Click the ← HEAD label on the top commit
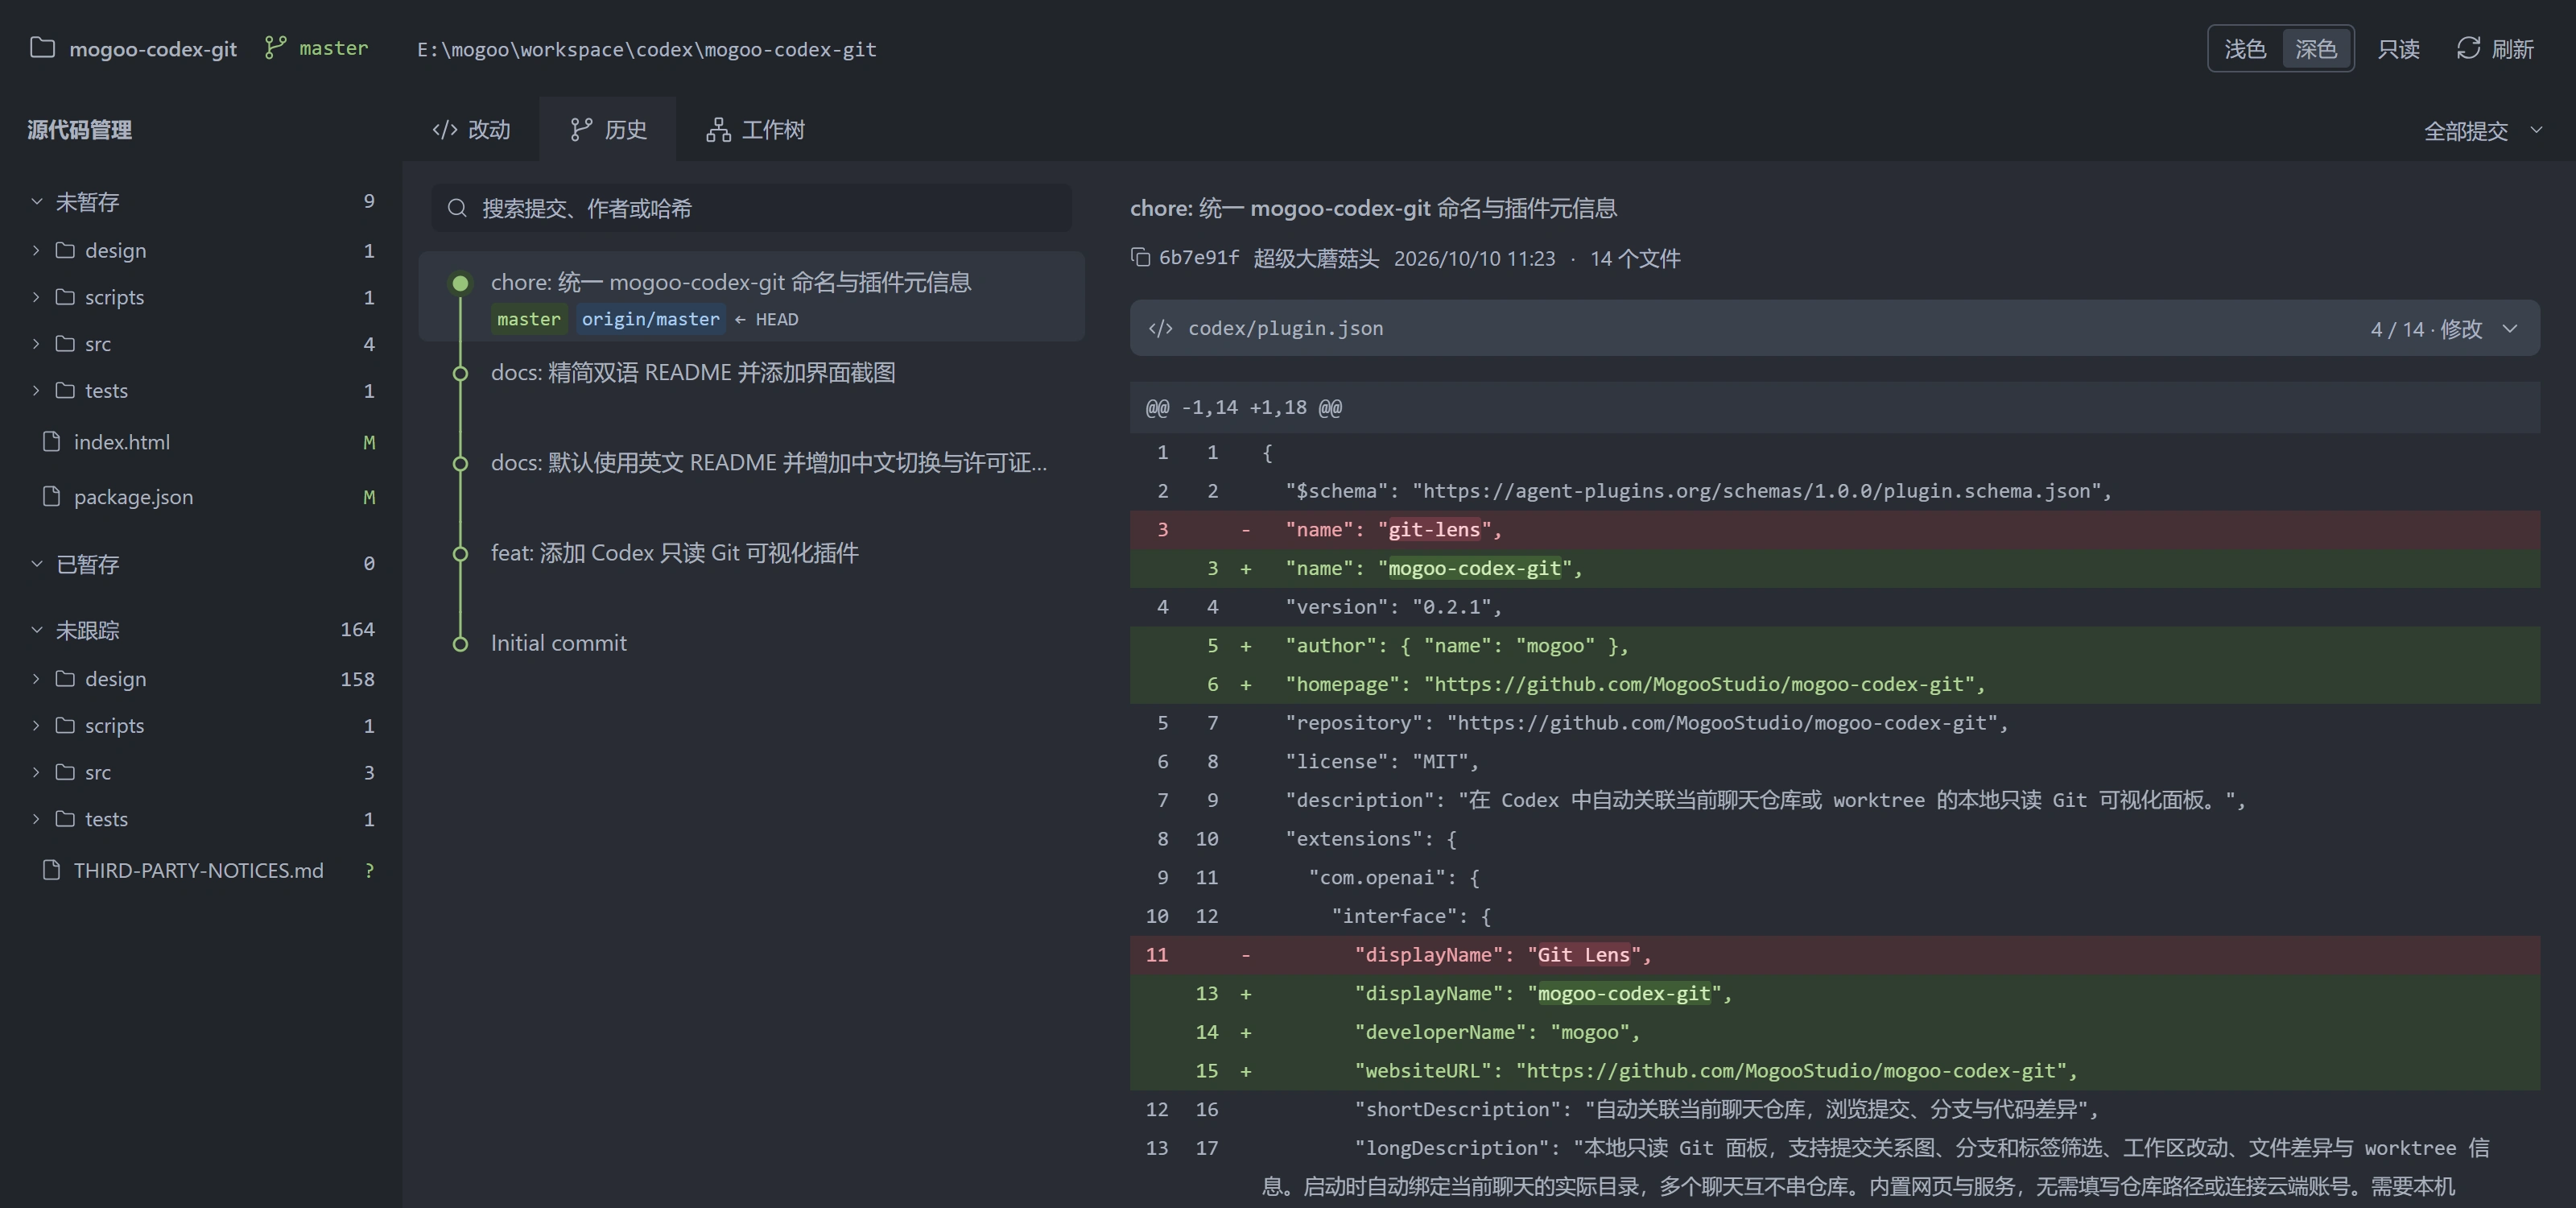The image size is (2576, 1208). tap(766, 319)
